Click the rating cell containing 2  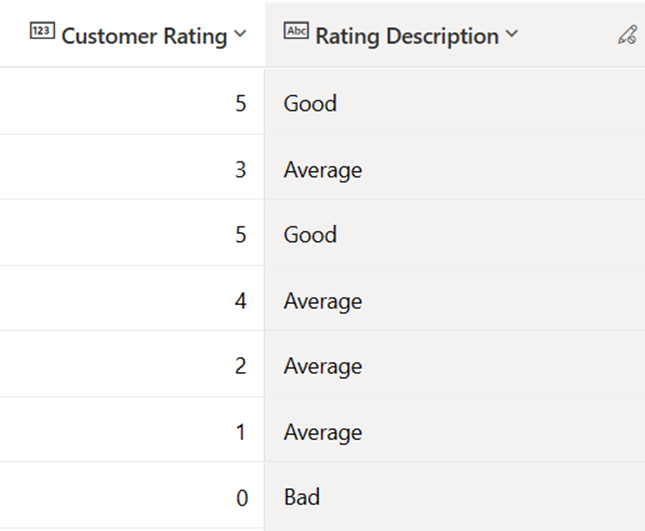(x=132, y=365)
